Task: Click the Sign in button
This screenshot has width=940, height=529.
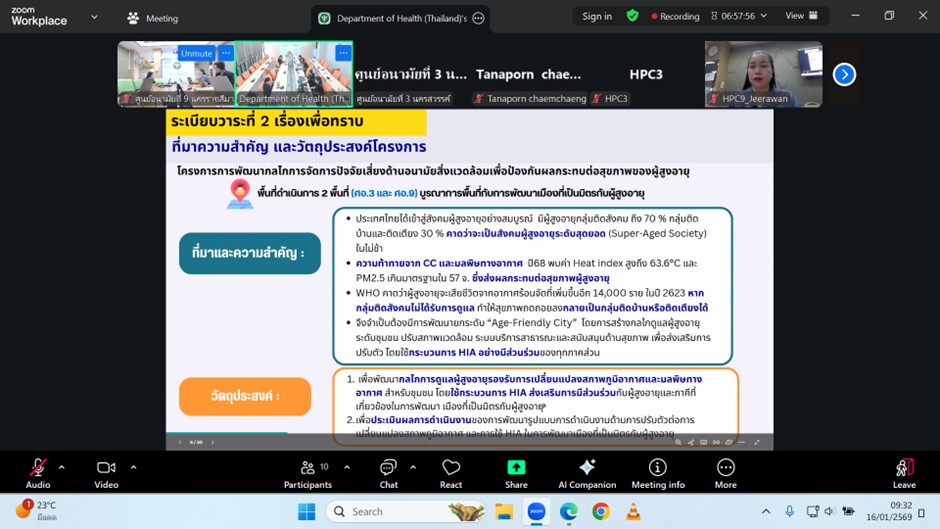Action: pyautogui.click(x=597, y=16)
